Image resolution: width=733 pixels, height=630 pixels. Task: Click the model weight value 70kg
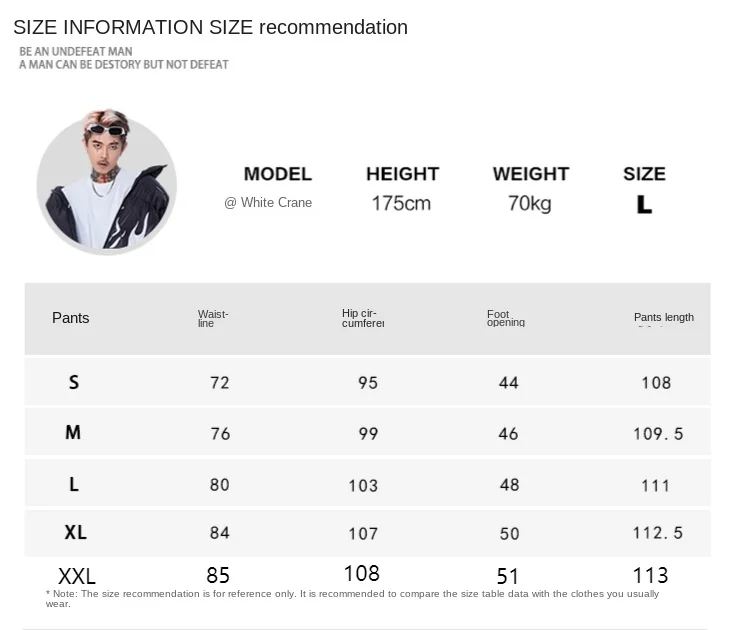coord(529,204)
